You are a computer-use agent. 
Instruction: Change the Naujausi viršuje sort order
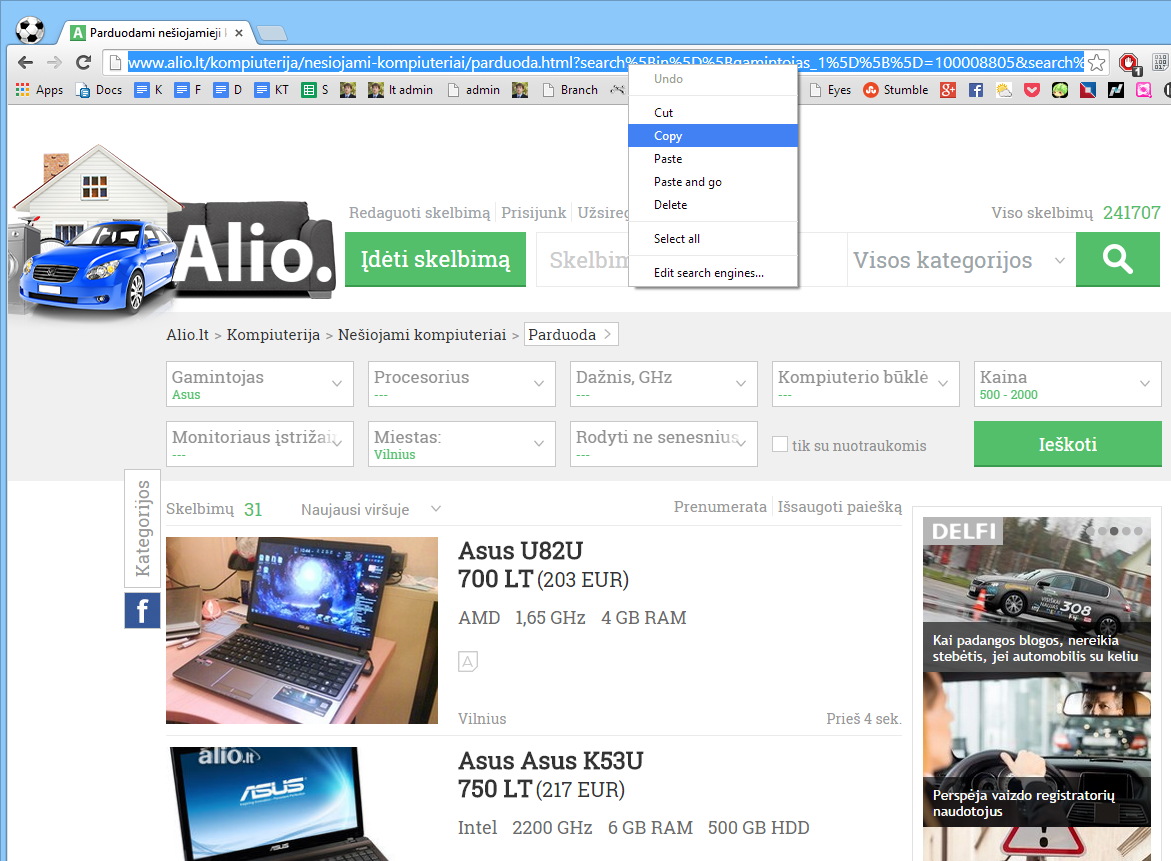coord(371,509)
